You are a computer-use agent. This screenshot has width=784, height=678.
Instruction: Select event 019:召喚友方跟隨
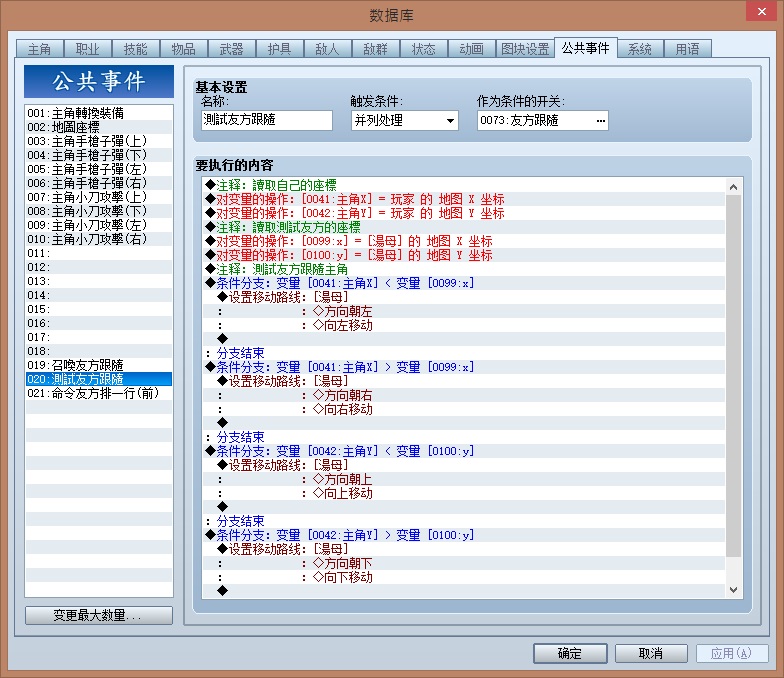(98, 365)
